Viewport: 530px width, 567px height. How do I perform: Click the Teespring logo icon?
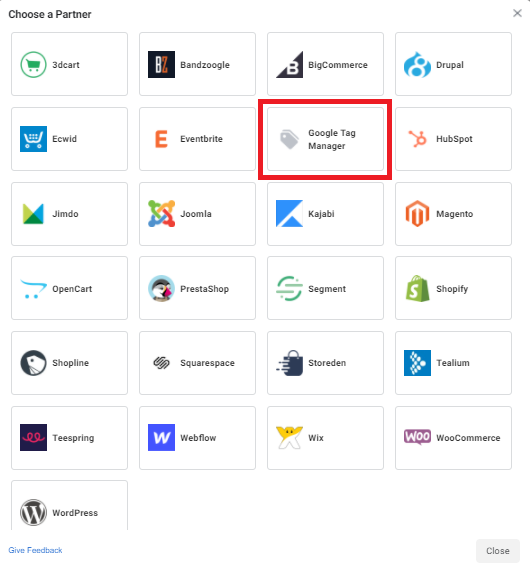pyautogui.click(x=33, y=438)
